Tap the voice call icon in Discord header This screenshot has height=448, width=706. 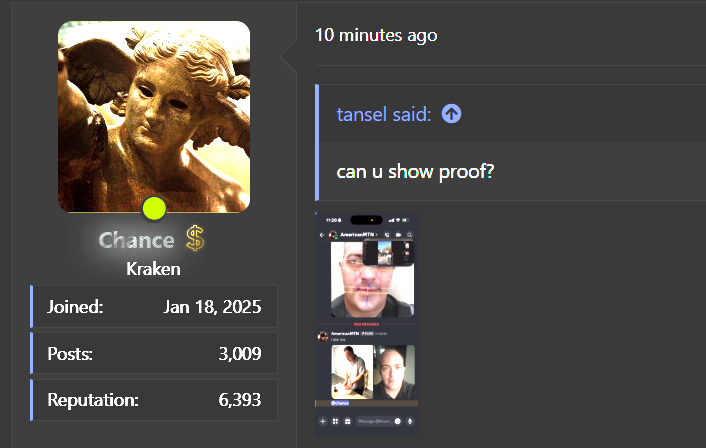coord(387,235)
